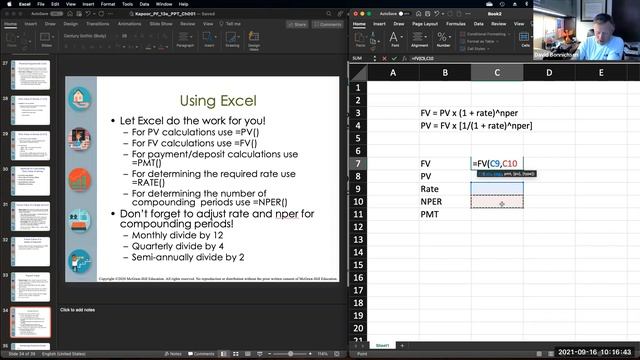Click the PowerPoint Home icon in title bar

click(70, 14)
